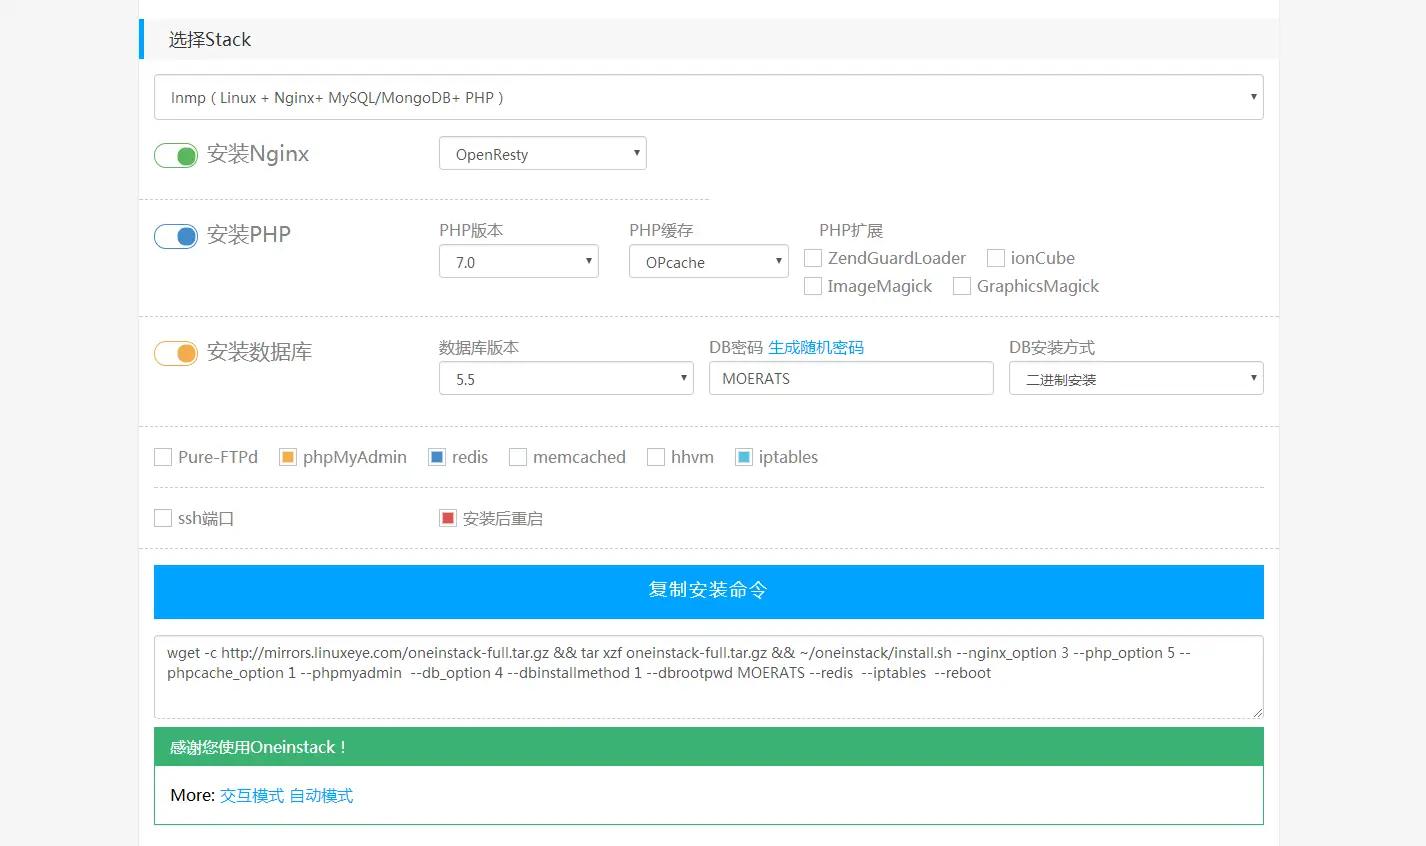Viewport: 1426px width, 846px height.
Task: Expand the 数据库版本 5.5 dropdown
Action: (x=566, y=379)
